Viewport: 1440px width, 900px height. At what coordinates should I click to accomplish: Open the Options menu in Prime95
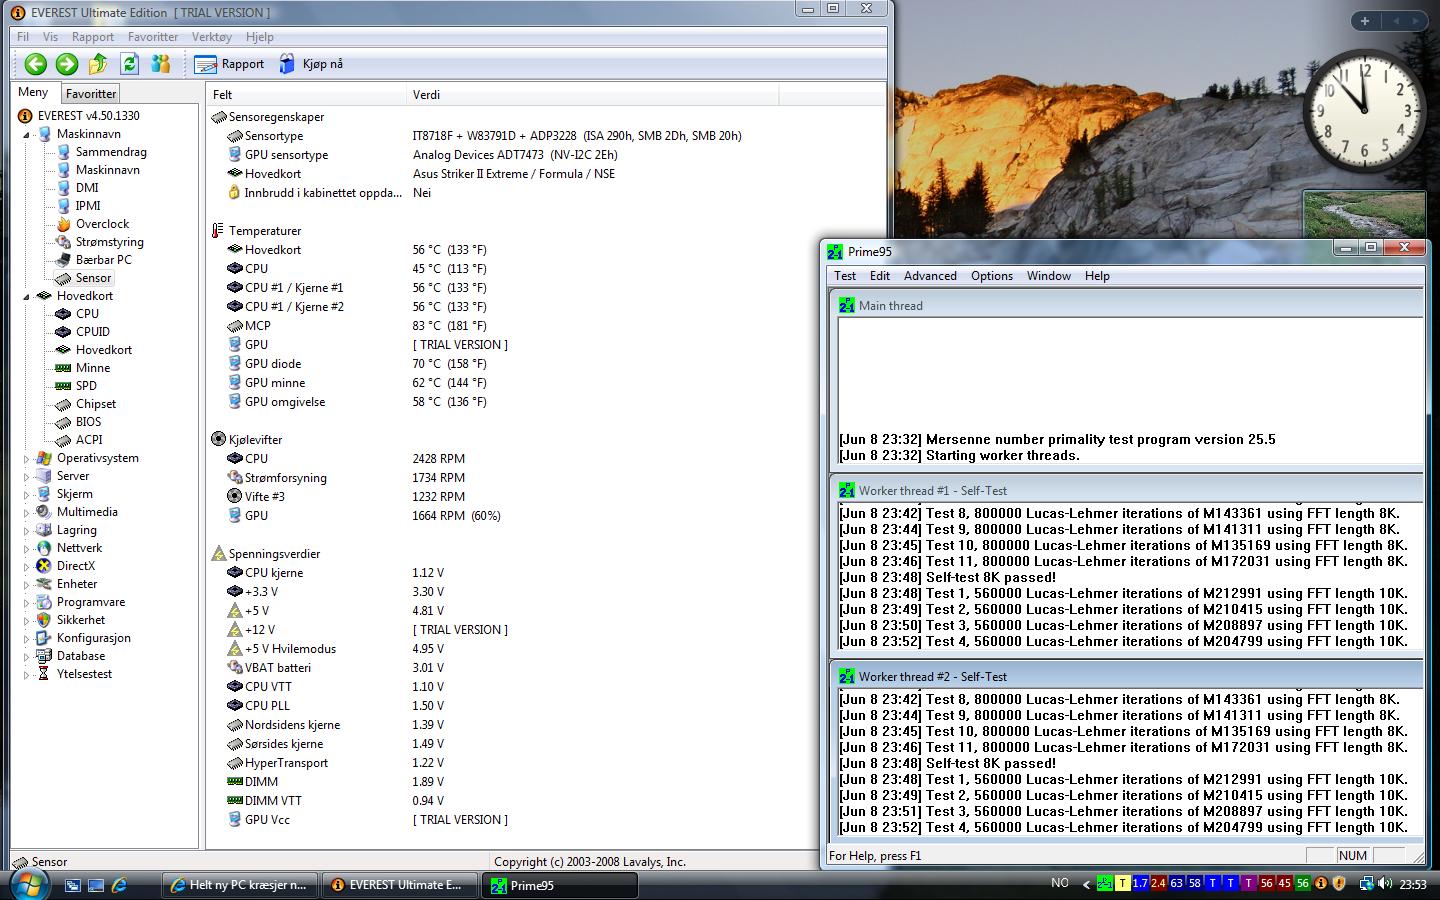(991, 276)
